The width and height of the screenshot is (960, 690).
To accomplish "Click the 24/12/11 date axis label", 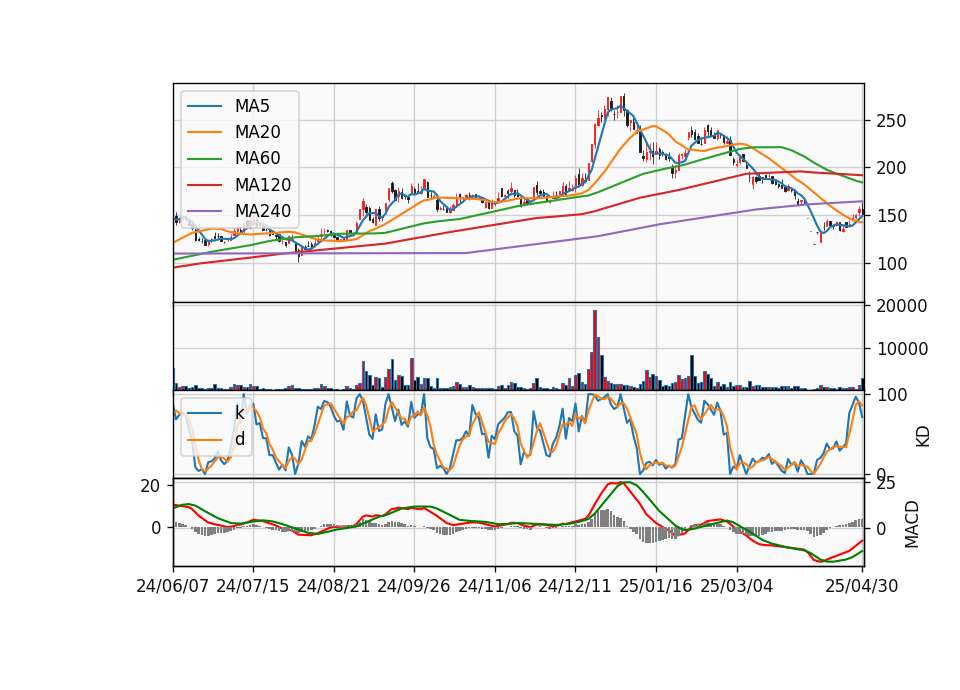I will tap(575, 586).
